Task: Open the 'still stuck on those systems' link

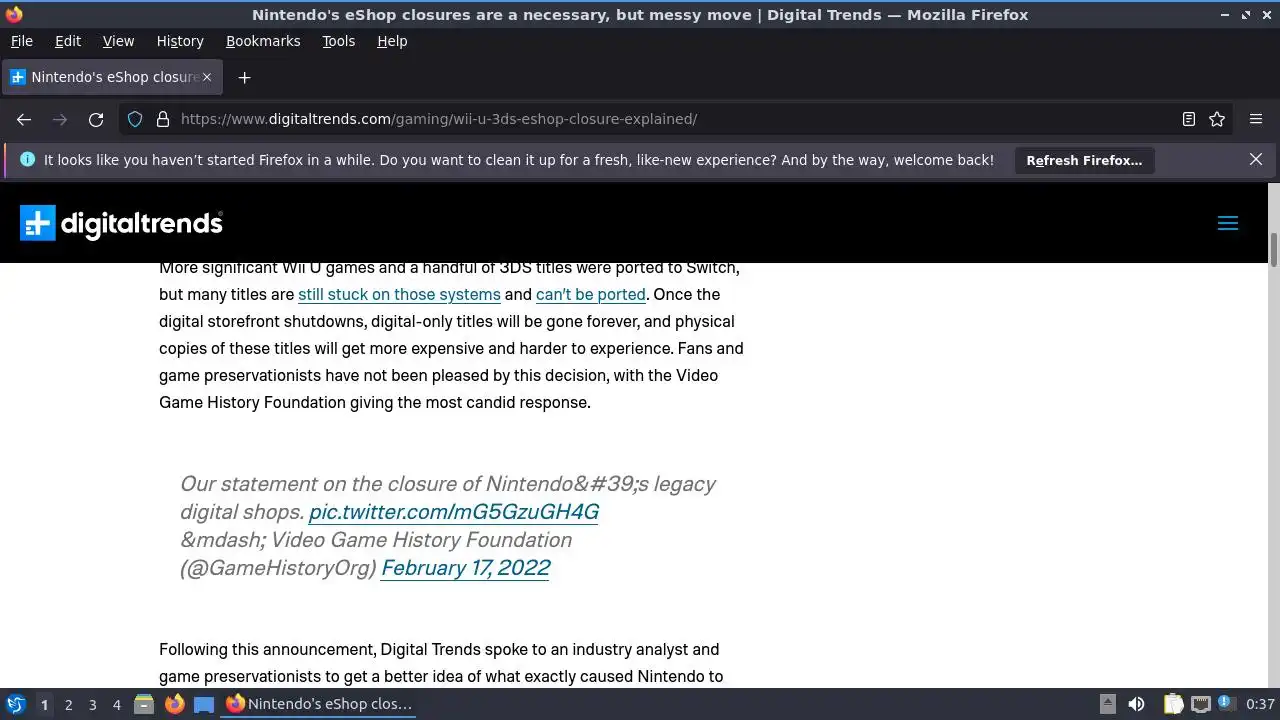Action: coord(399,294)
